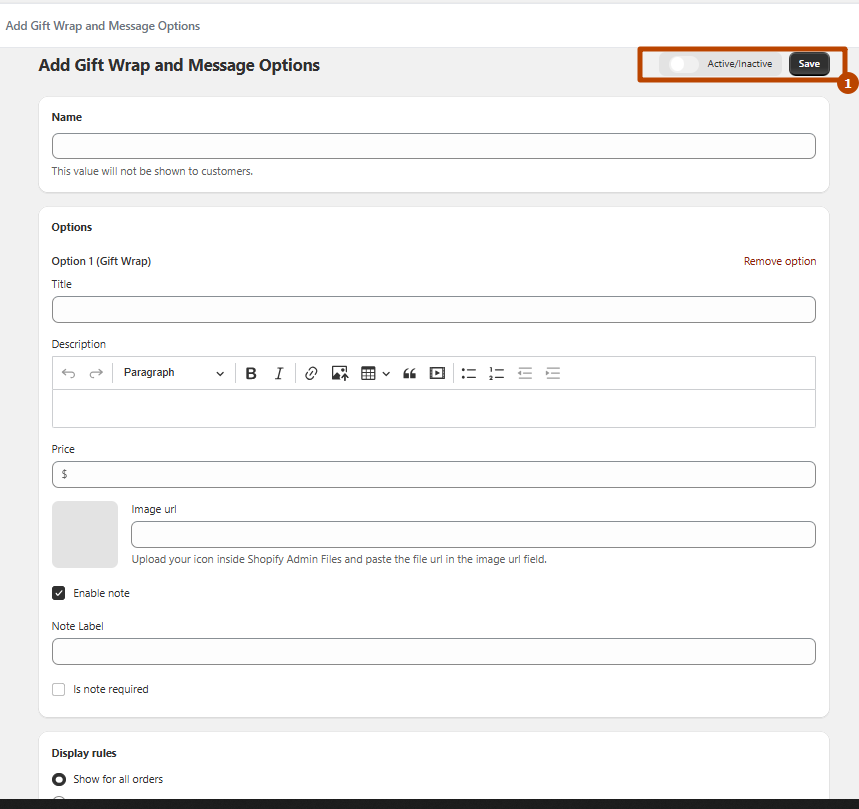Insert a link in the description
859x809 pixels.
click(x=311, y=373)
